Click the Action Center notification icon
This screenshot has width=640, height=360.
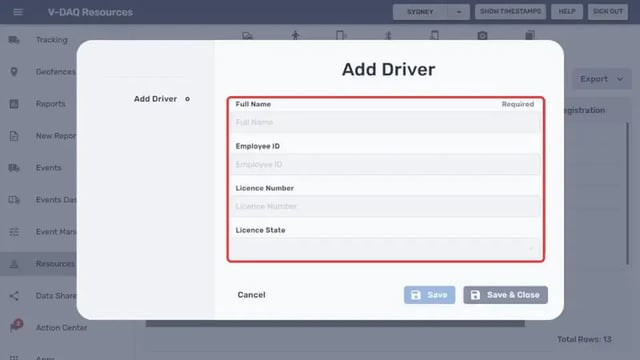click(x=16, y=326)
